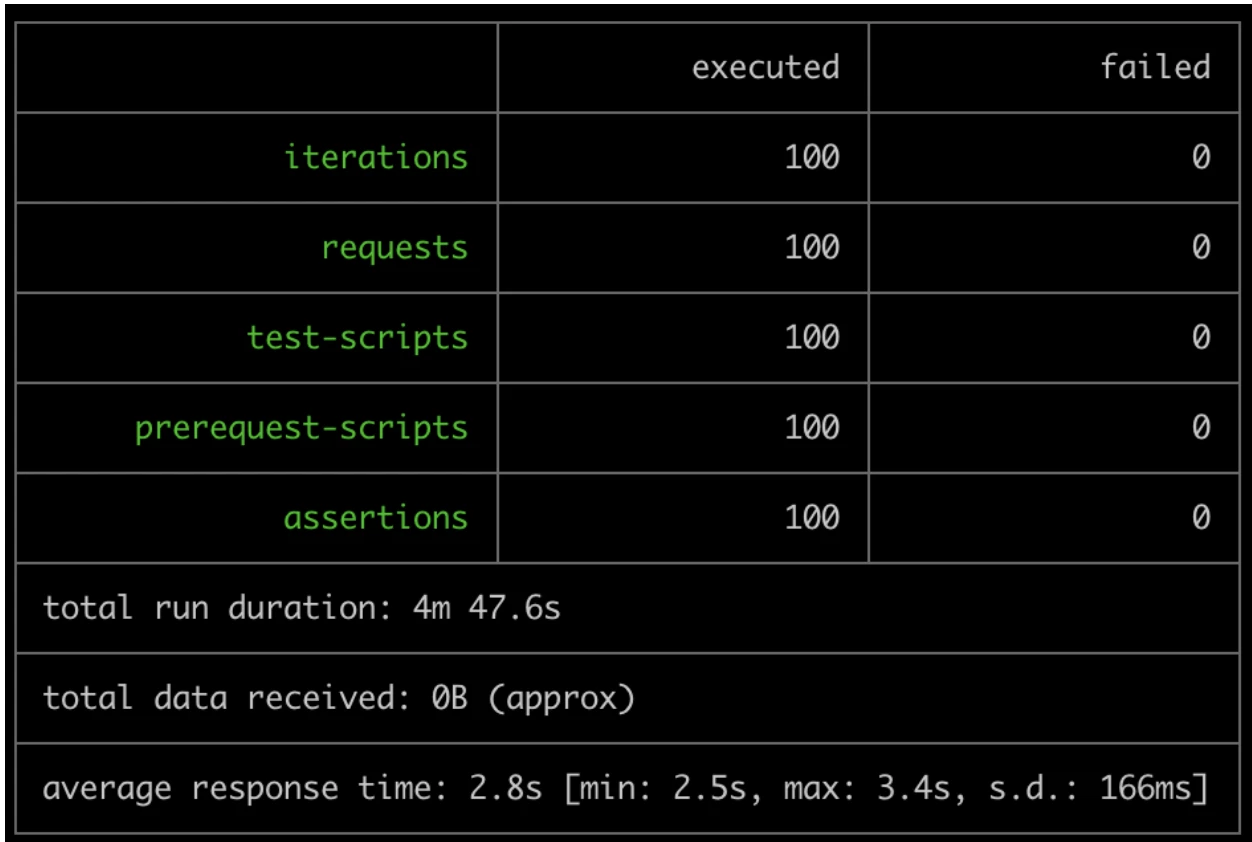The width and height of the screenshot is (1252, 842).
Task: Click the average response time line
Action: tap(626, 788)
